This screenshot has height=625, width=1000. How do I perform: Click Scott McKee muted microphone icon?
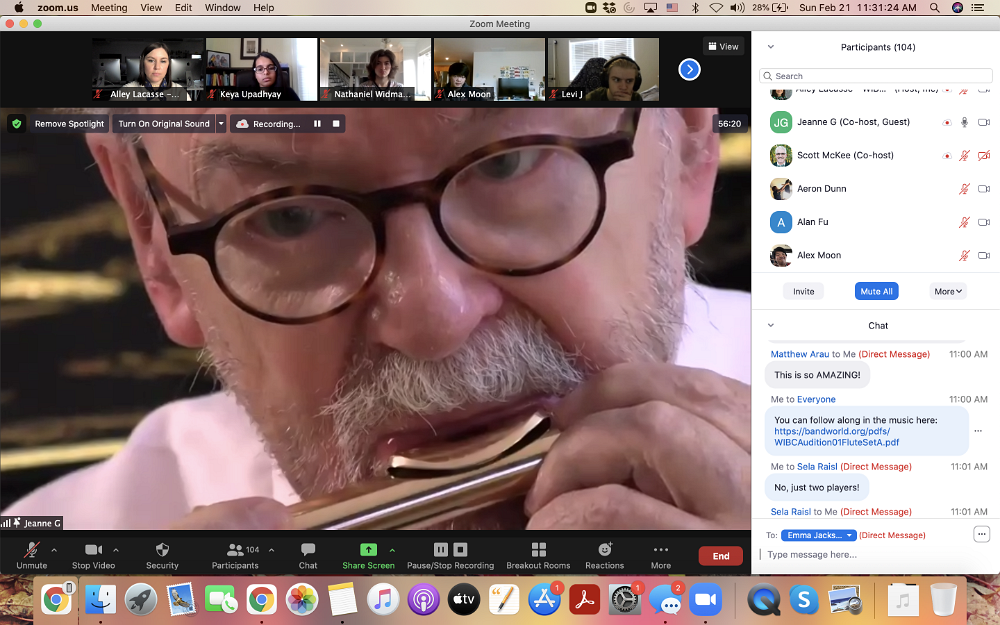[964, 155]
